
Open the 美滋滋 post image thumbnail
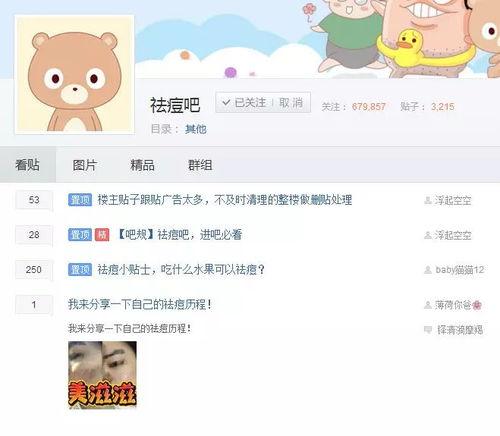tap(102, 375)
